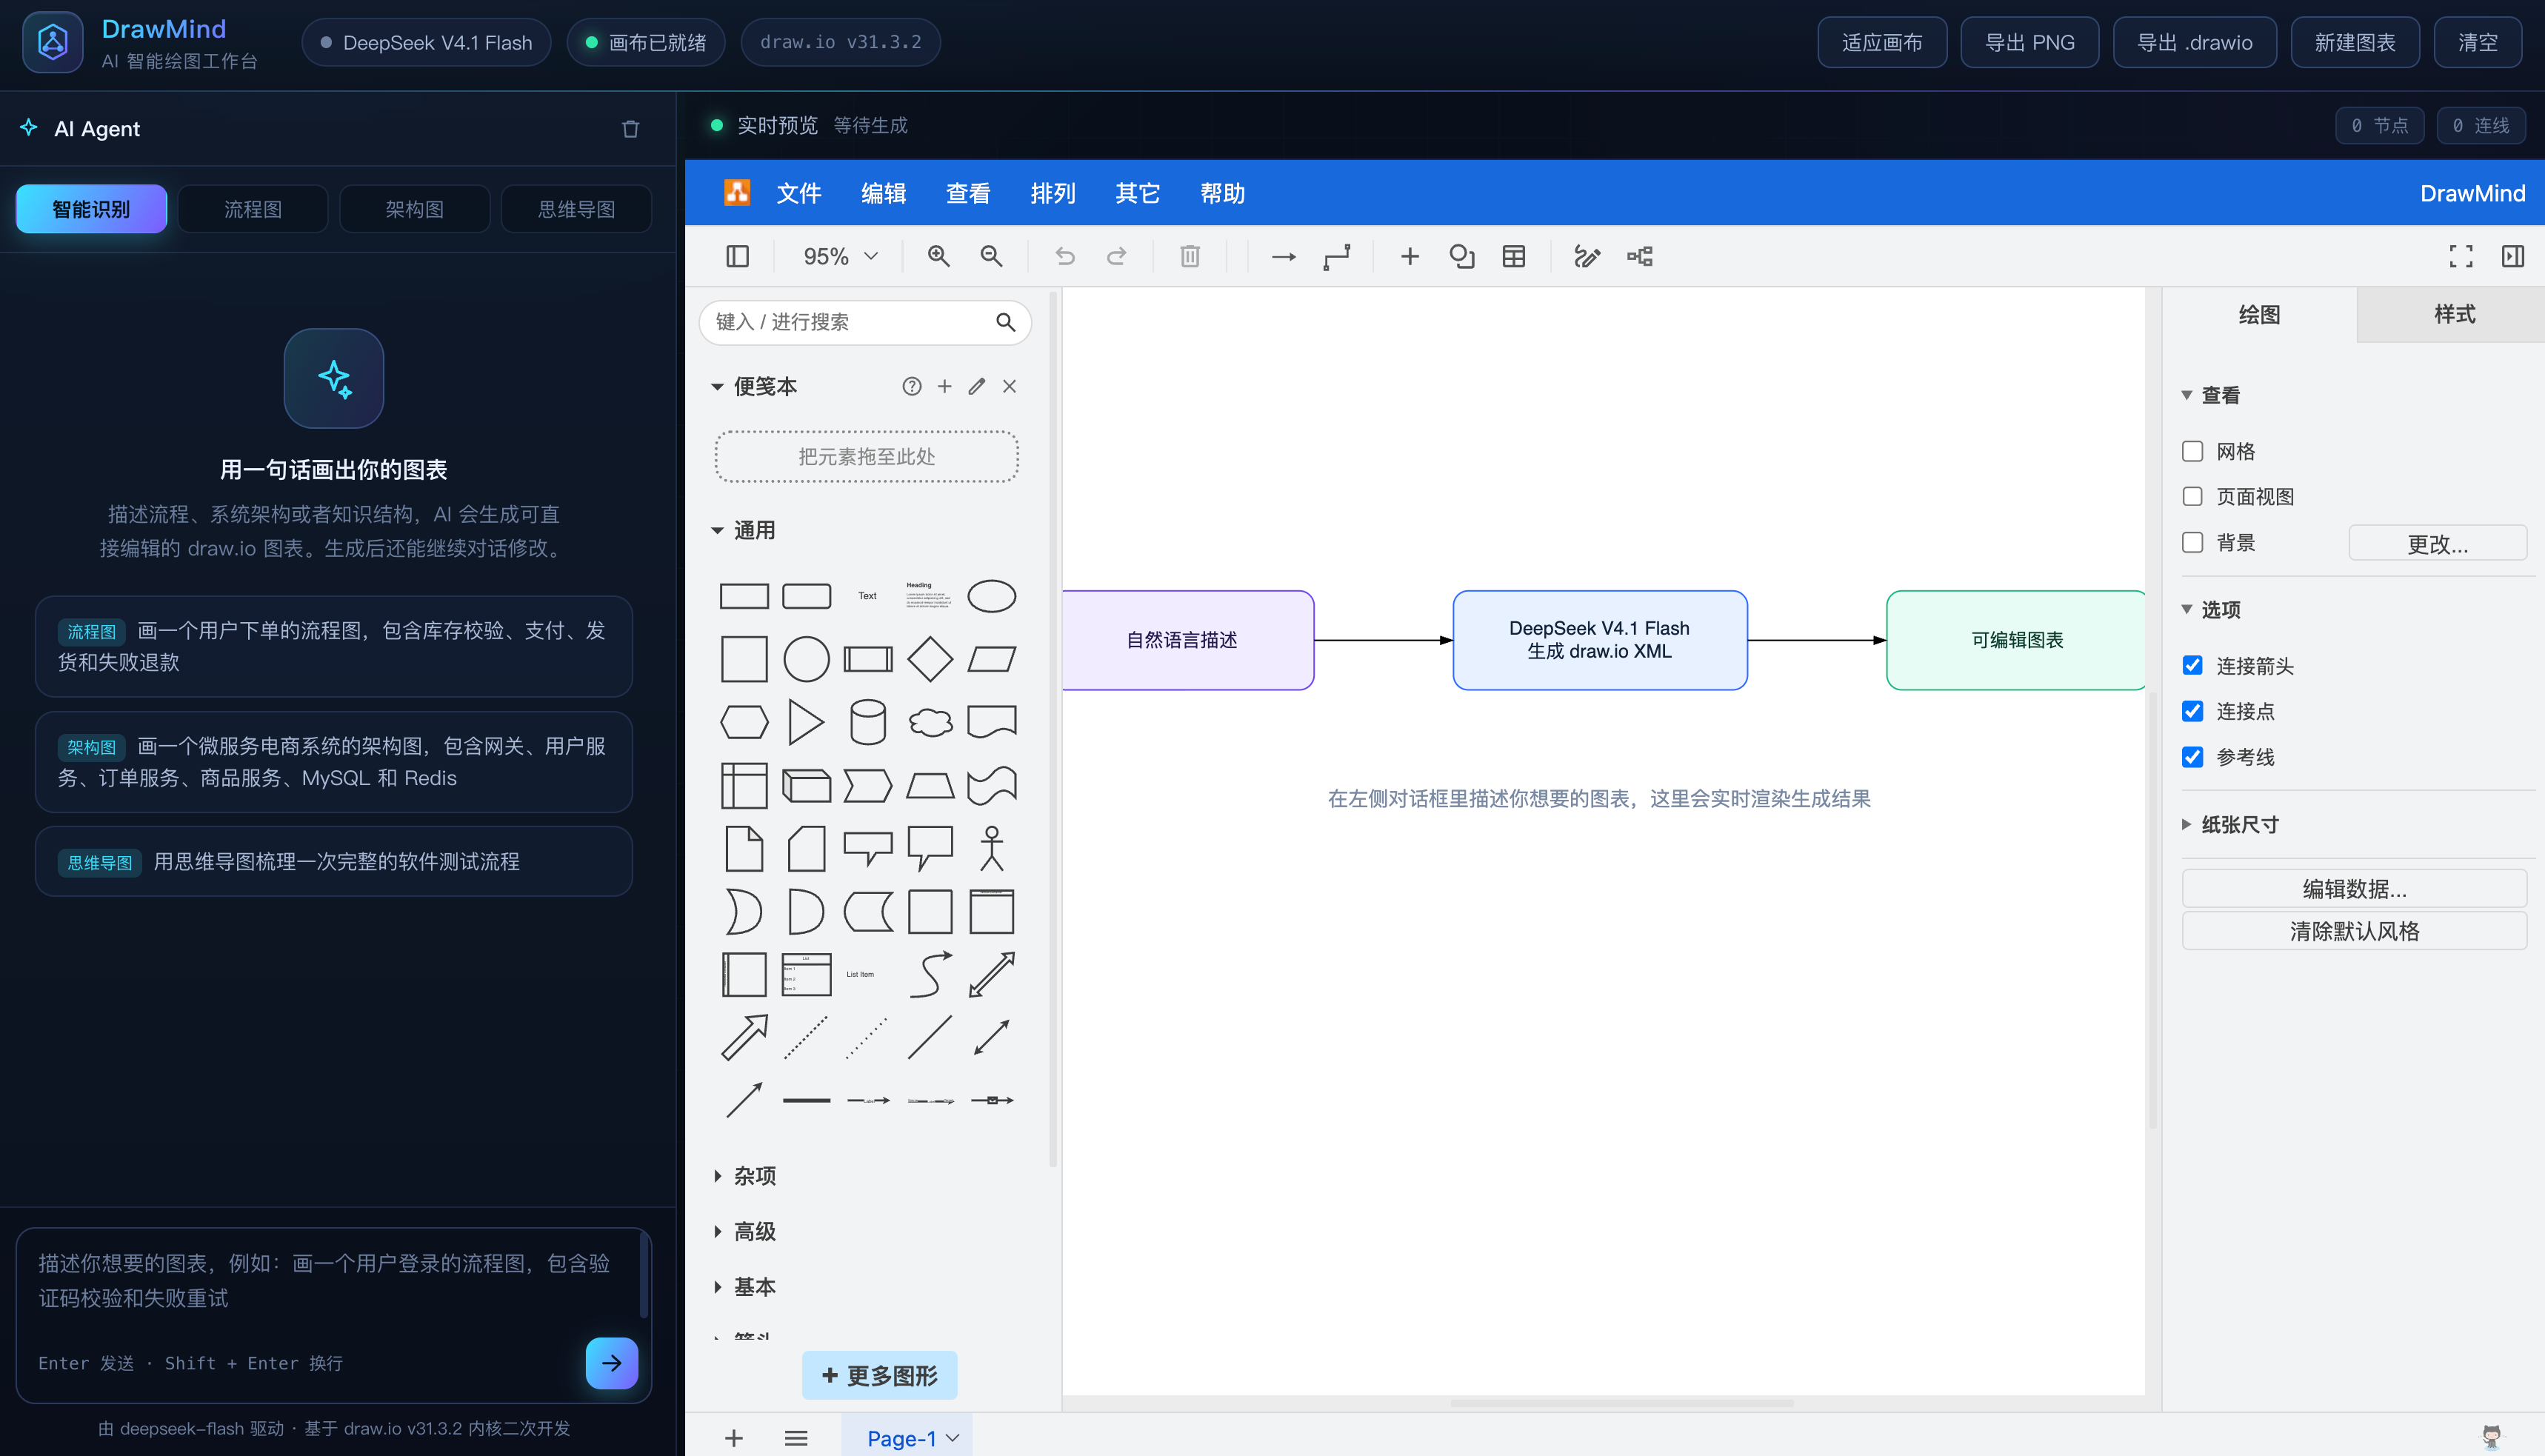This screenshot has height=1456, width=2545.
Task: Open the 排列 menu
Action: (1053, 193)
